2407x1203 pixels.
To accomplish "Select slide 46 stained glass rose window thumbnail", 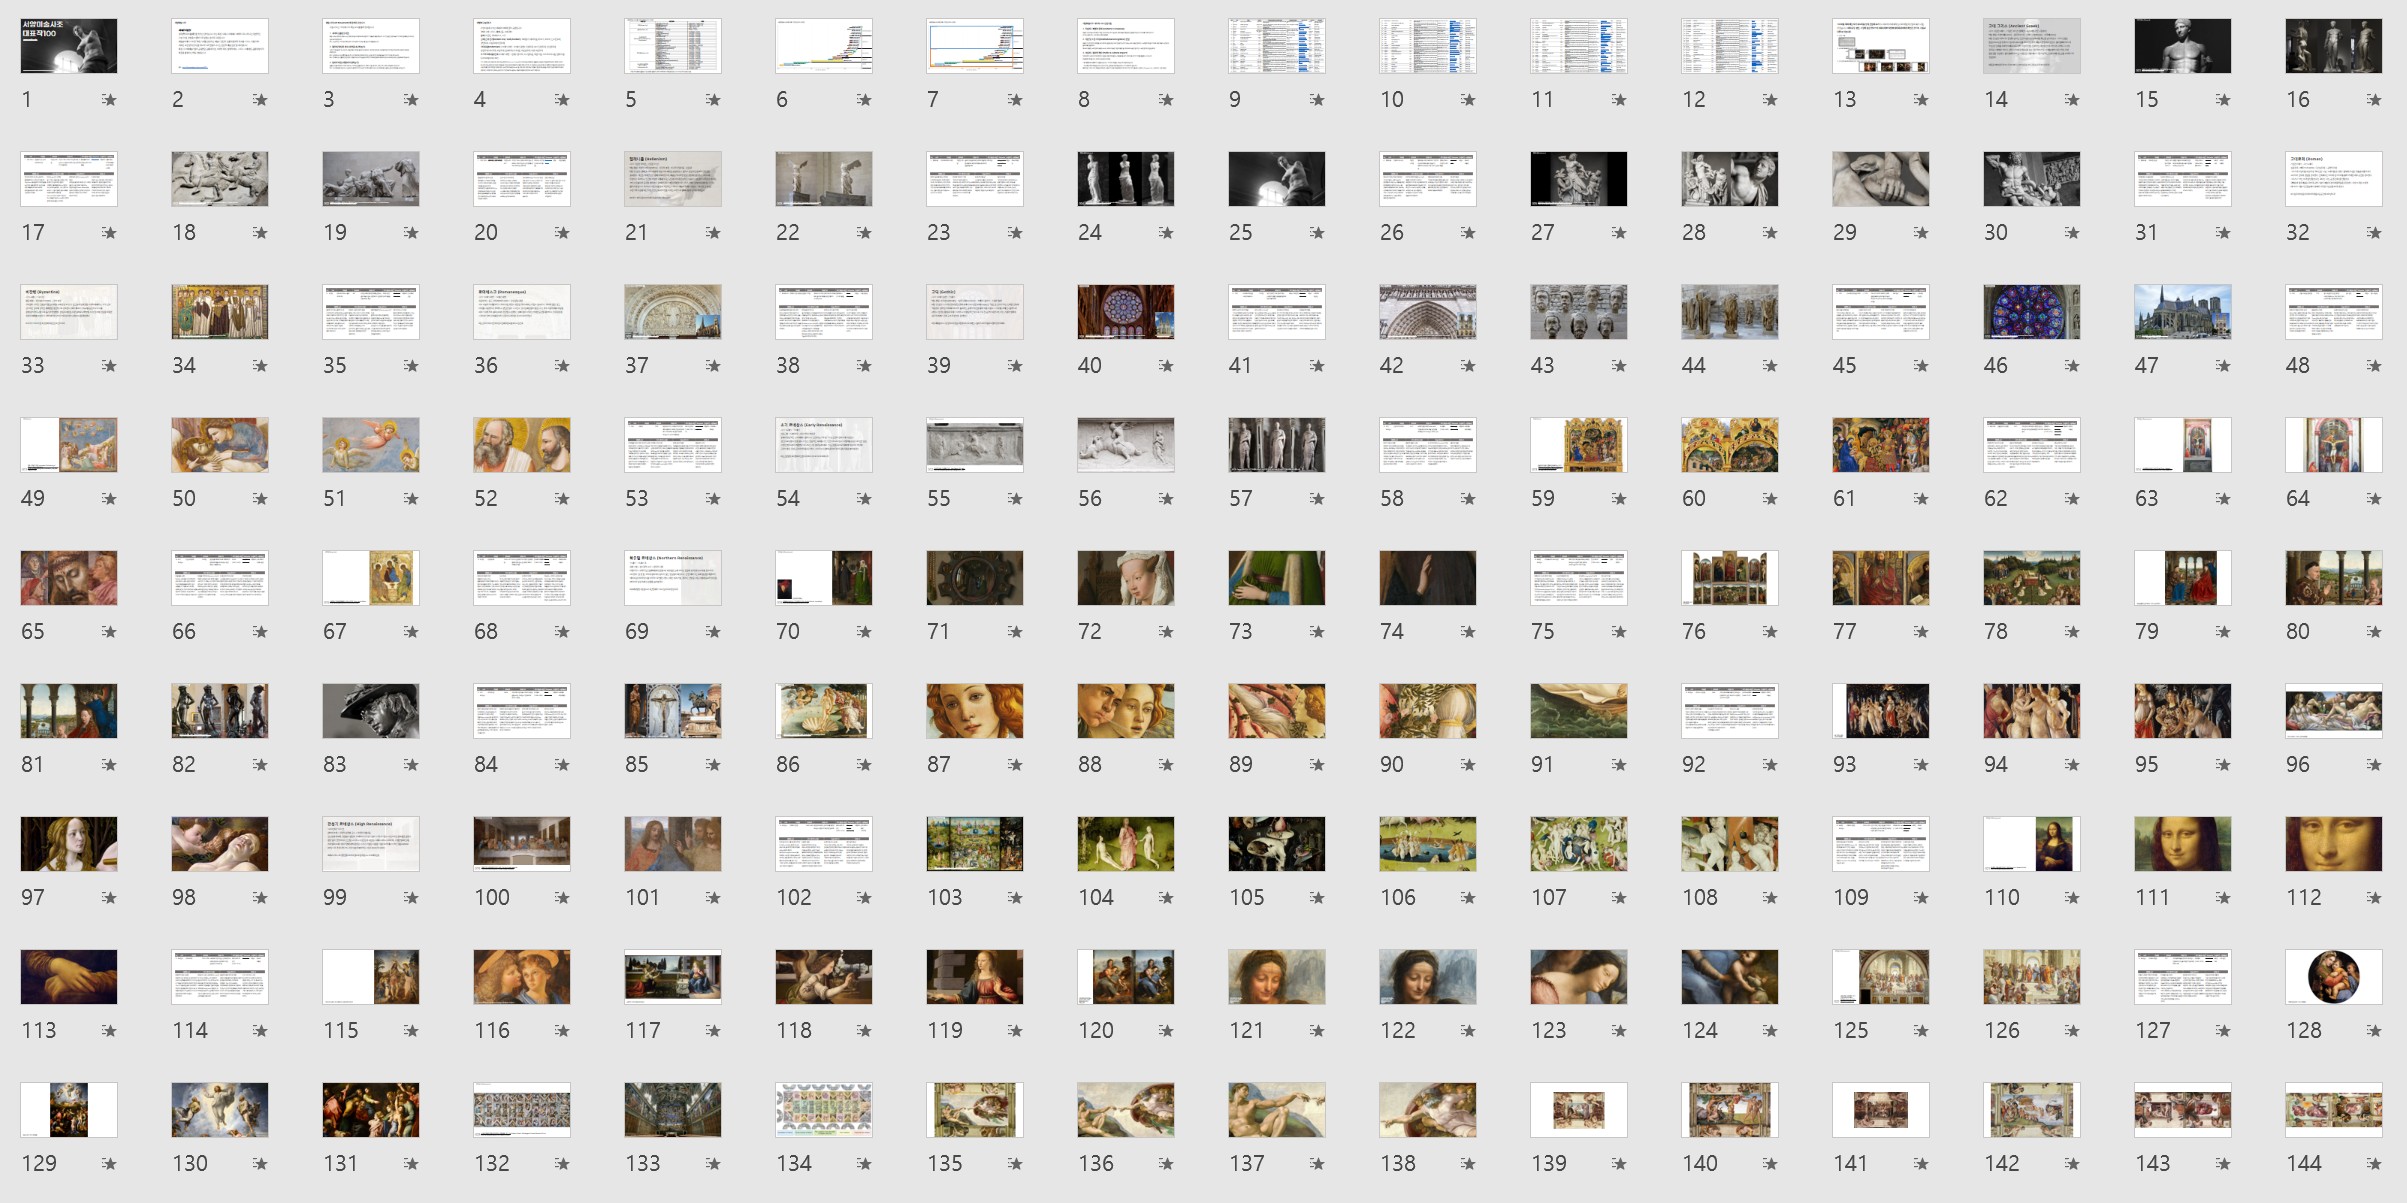I will coord(2032,312).
